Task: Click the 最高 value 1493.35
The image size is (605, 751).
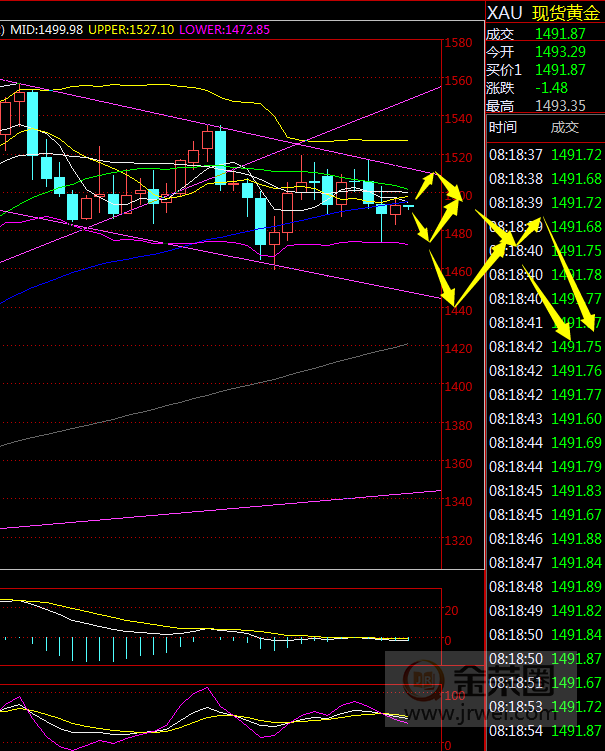Action: tap(560, 106)
